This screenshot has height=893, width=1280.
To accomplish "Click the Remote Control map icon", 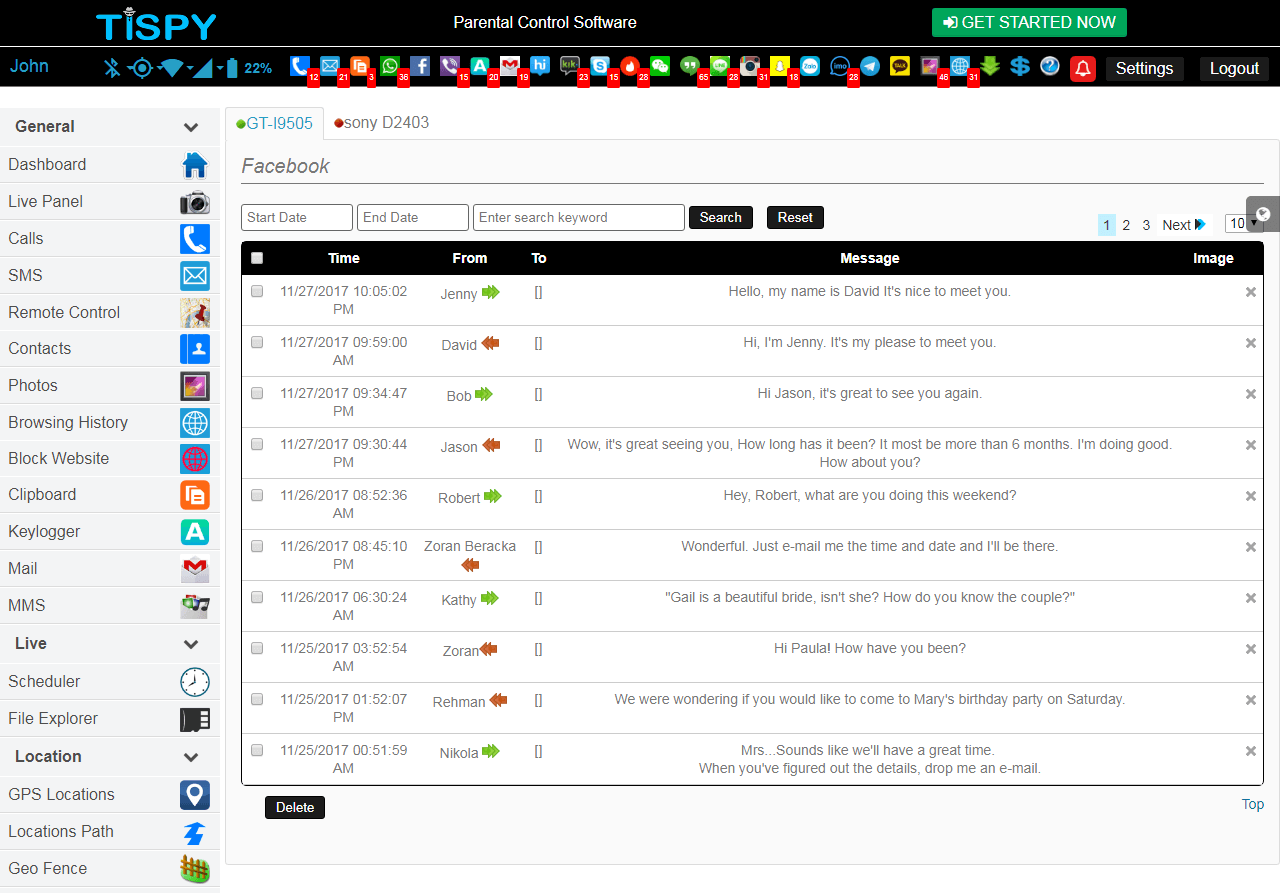I will pyautogui.click(x=195, y=312).
